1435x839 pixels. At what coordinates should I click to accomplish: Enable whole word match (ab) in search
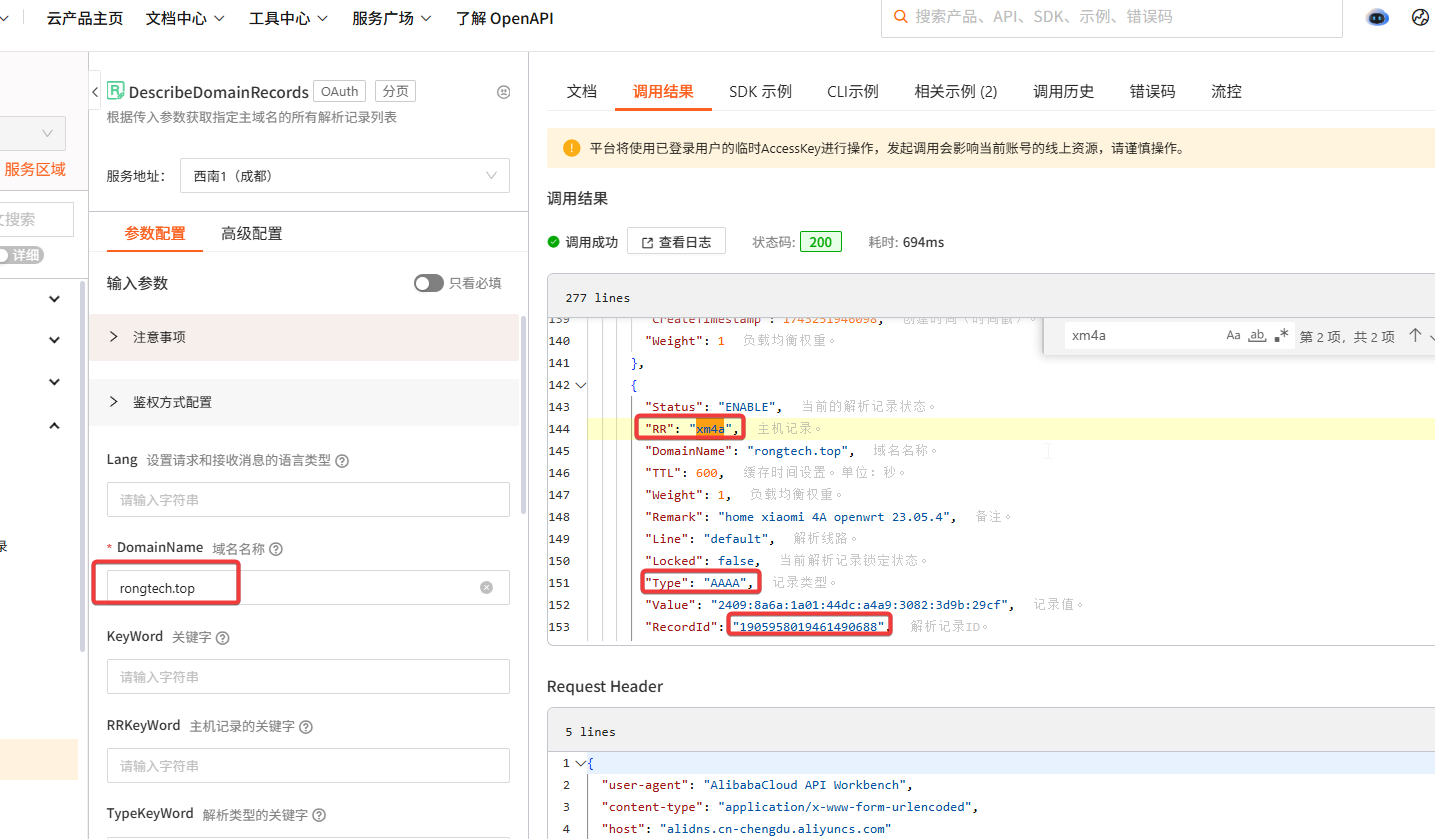[x=1259, y=336]
